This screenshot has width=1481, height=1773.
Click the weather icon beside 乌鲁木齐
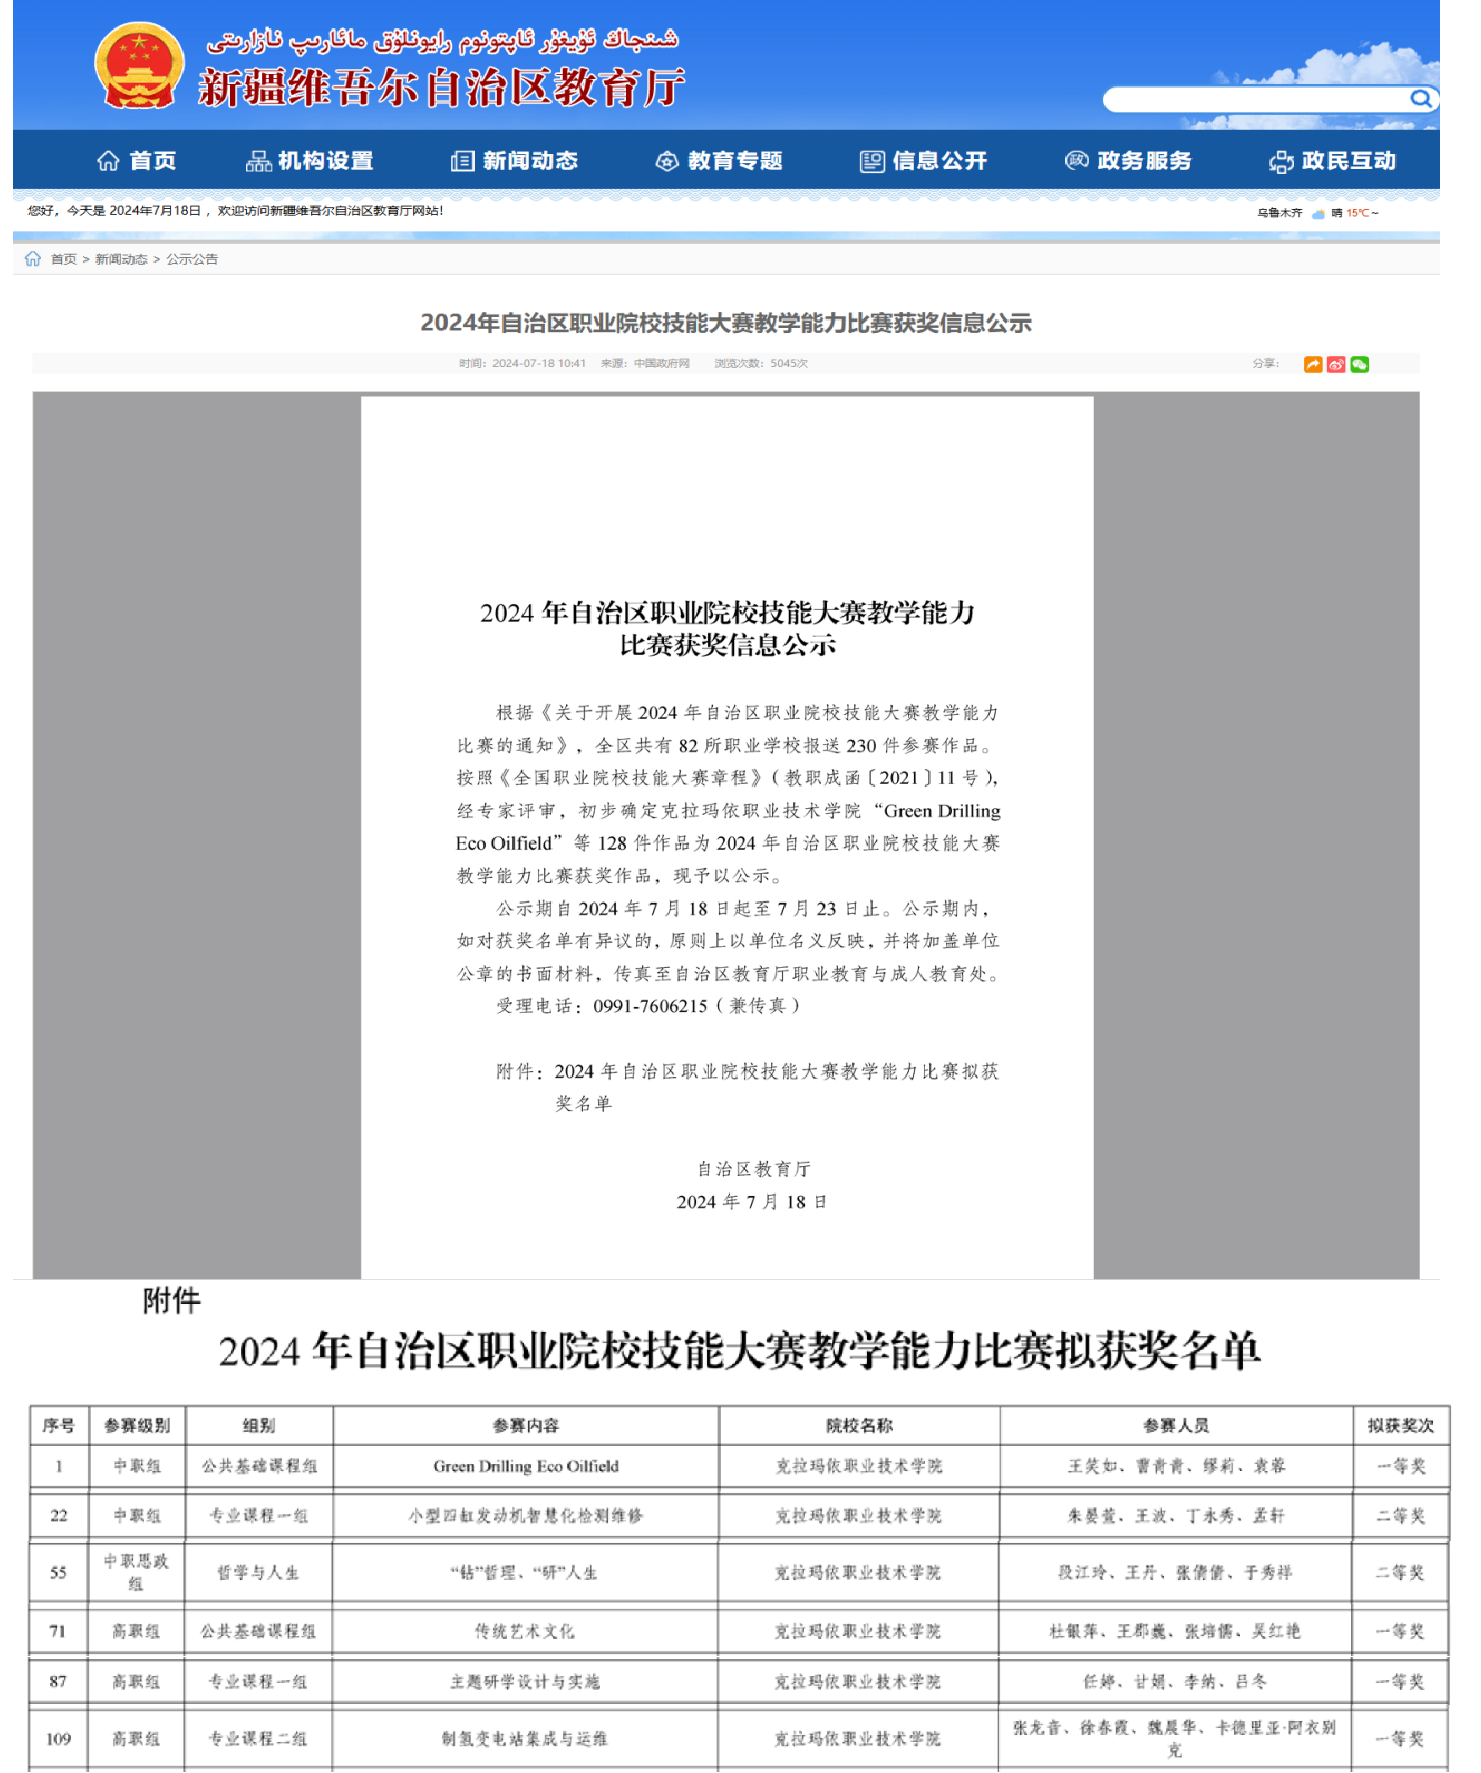click(1318, 213)
